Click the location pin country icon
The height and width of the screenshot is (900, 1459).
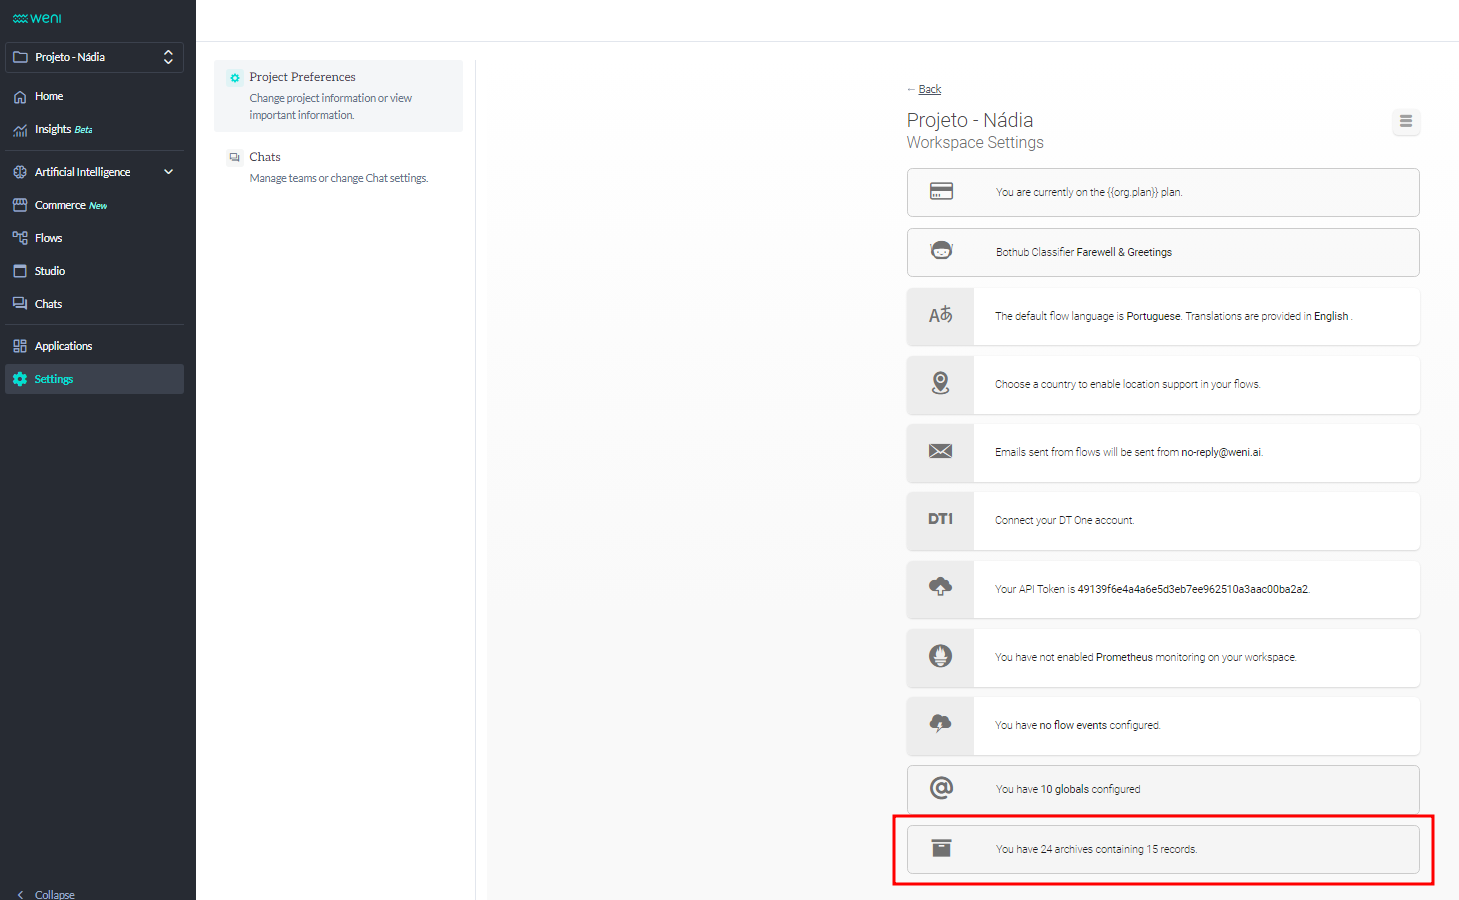940,384
